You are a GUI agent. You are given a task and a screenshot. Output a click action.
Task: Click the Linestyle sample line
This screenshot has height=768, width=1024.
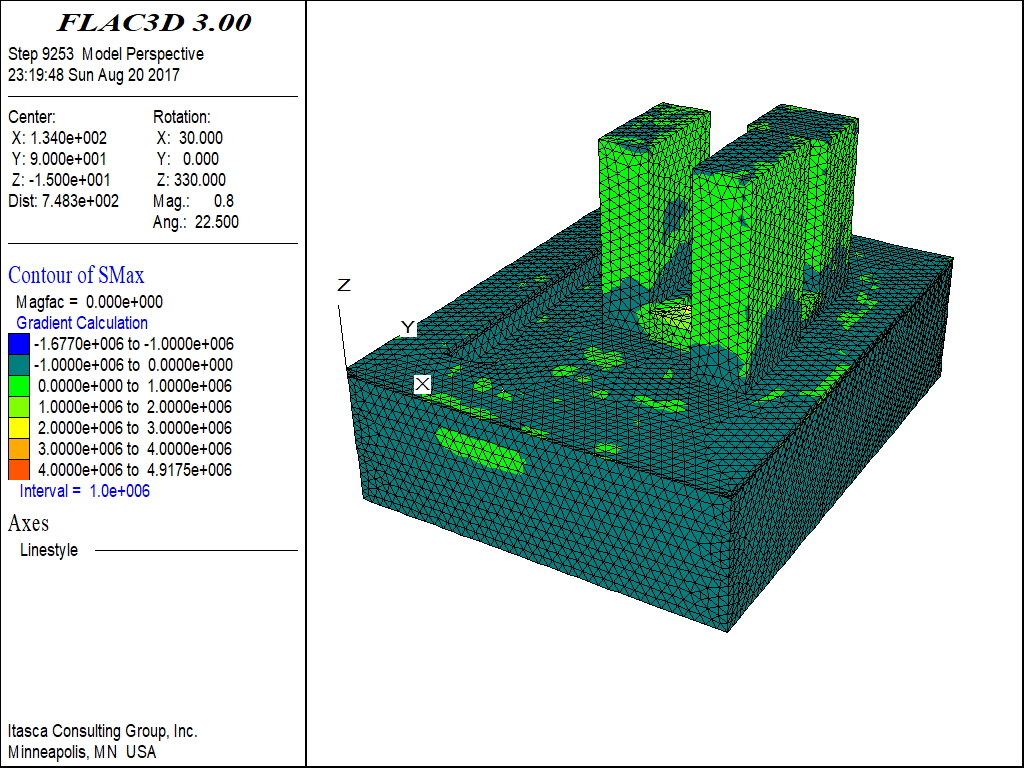pyautogui.click(x=196, y=550)
